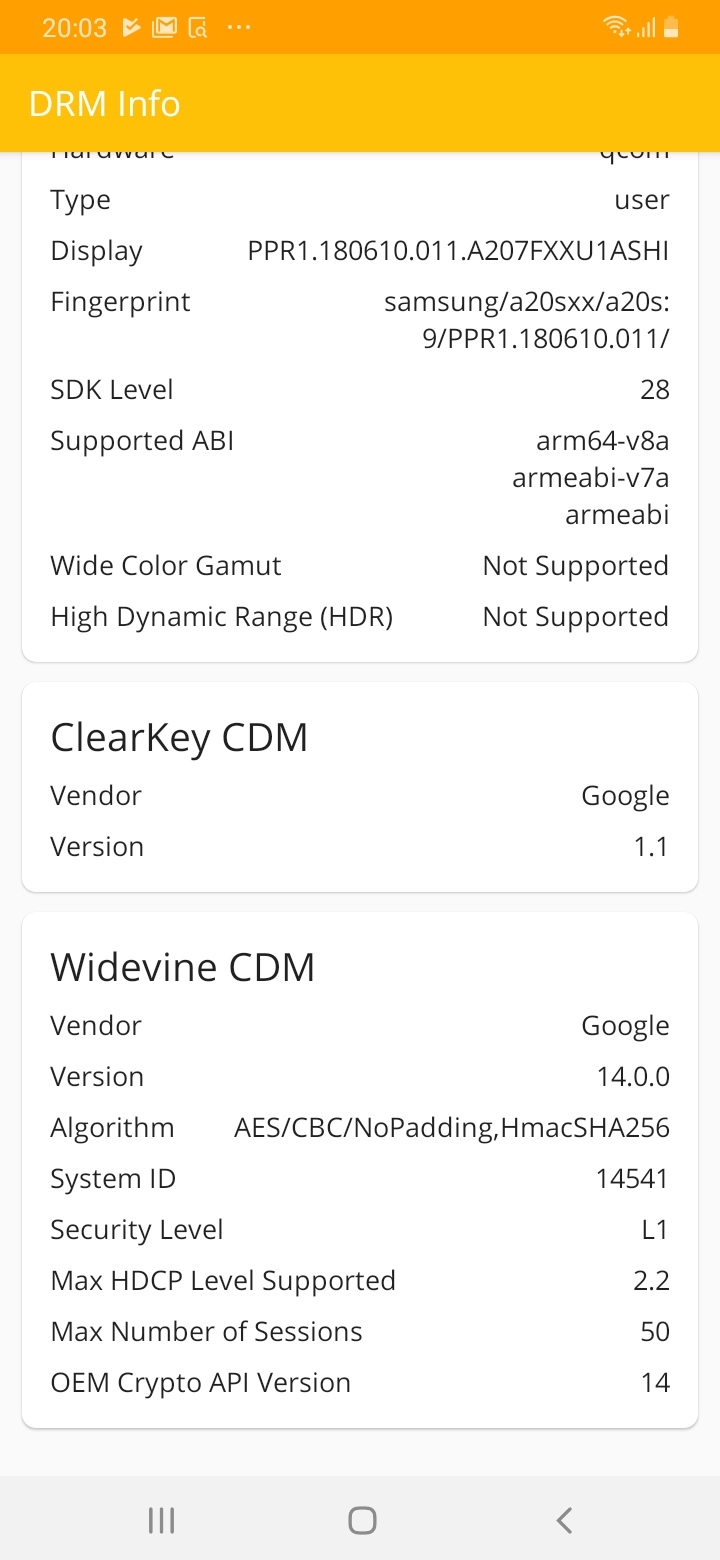Select the Widevine CDM card heading
Viewport: 720px width, 1560px height.
[183, 967]
